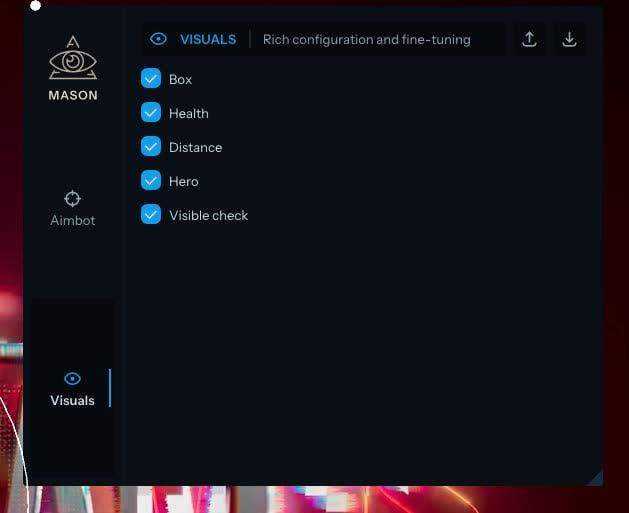Click the resize grip at window corner

coord(596,478)
